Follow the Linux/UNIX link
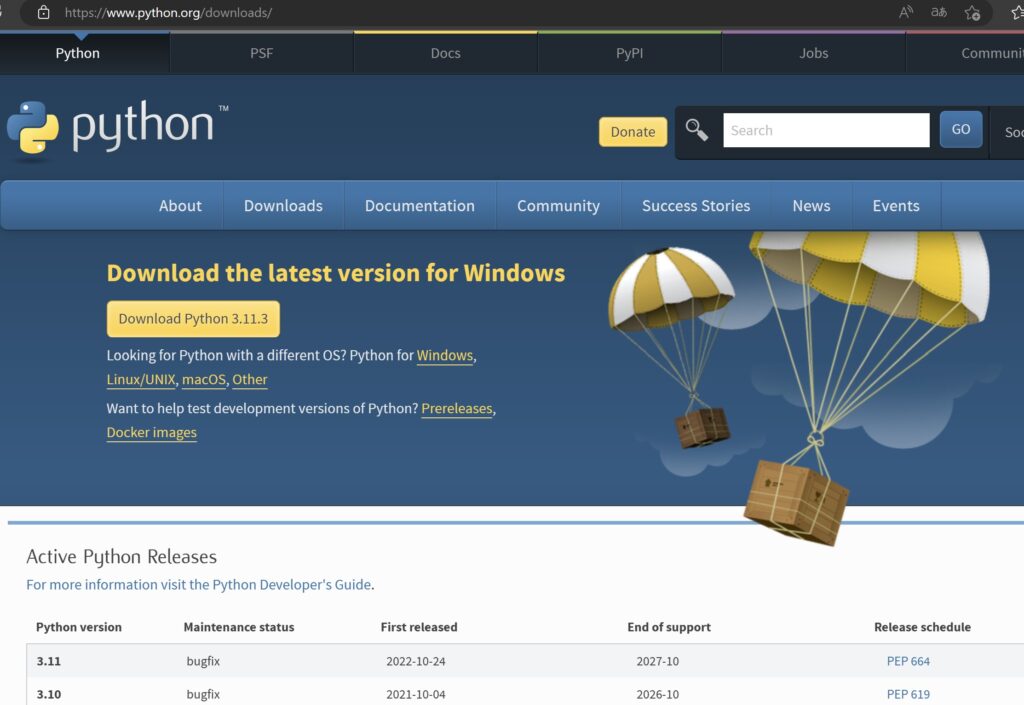This screenshot has width=1024, height=705. pyautogui.click(x=141, y=379)
